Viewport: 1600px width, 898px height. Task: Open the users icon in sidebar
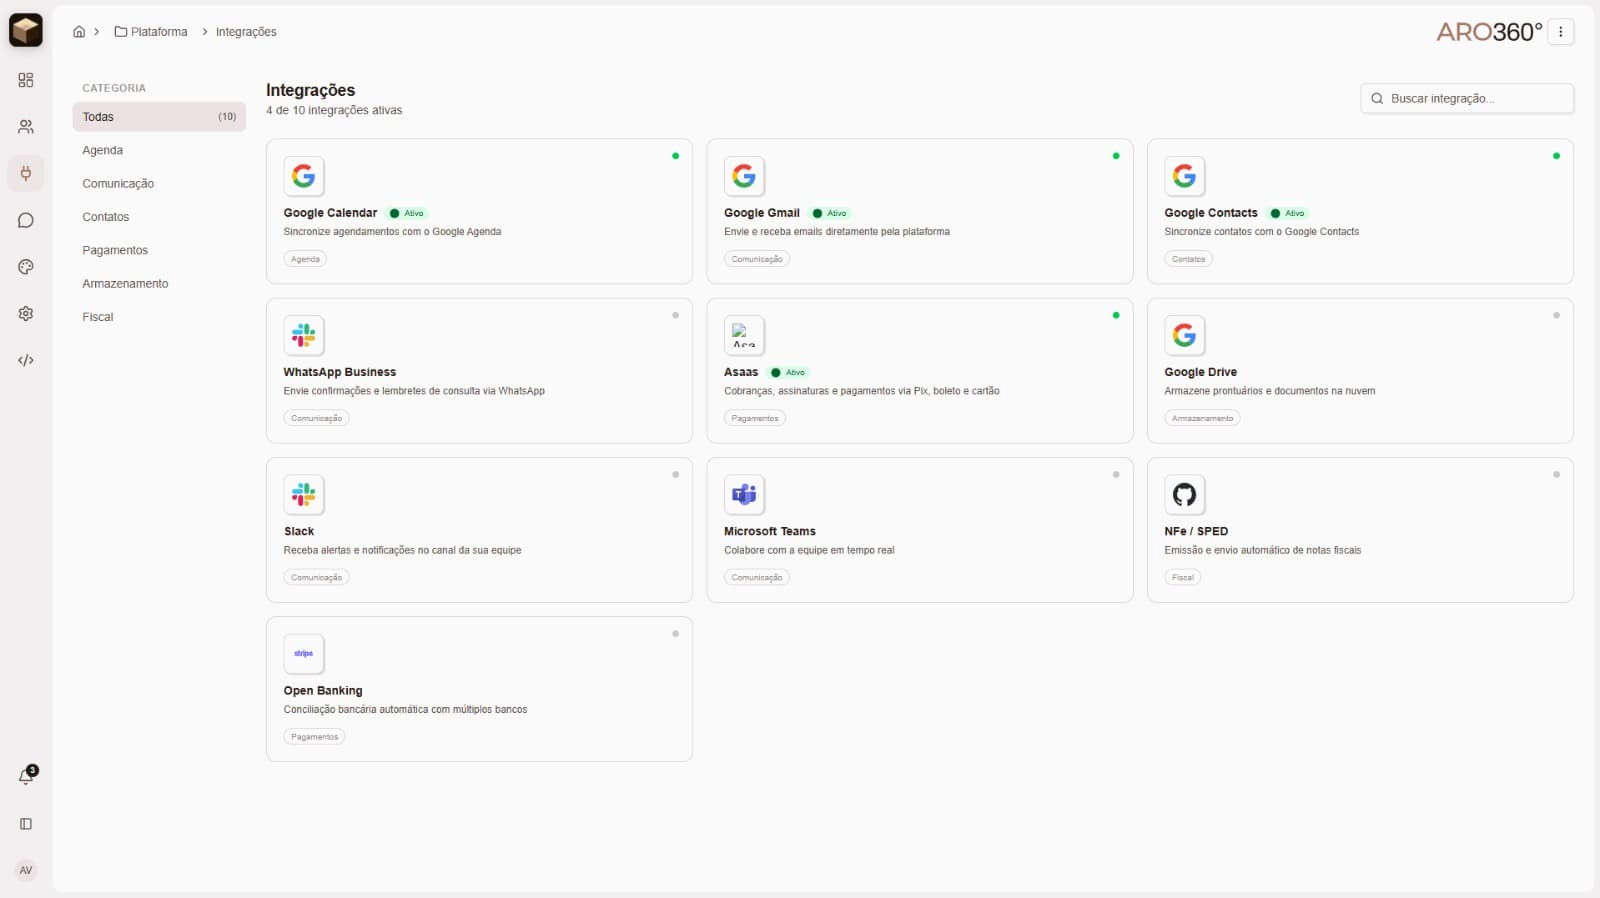click(x=26, y=127)
